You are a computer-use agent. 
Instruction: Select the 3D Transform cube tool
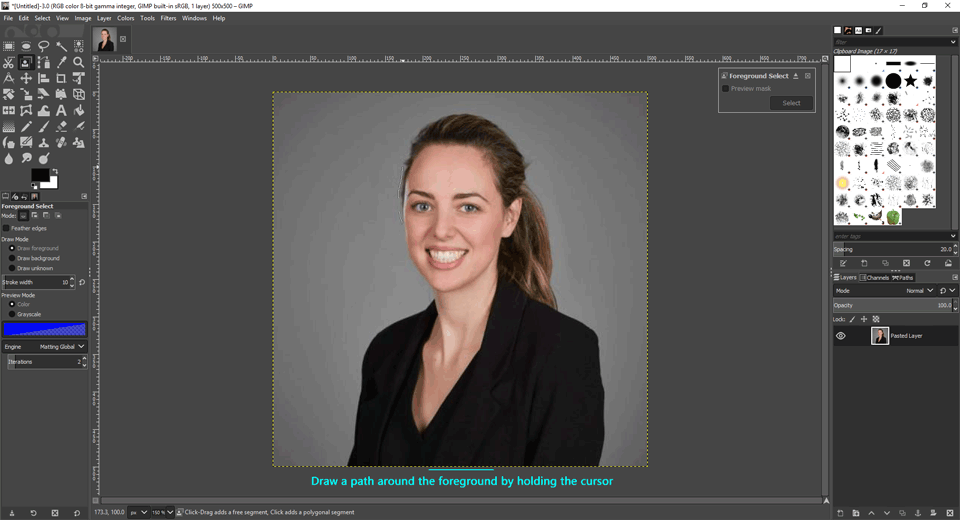(78, 94)
